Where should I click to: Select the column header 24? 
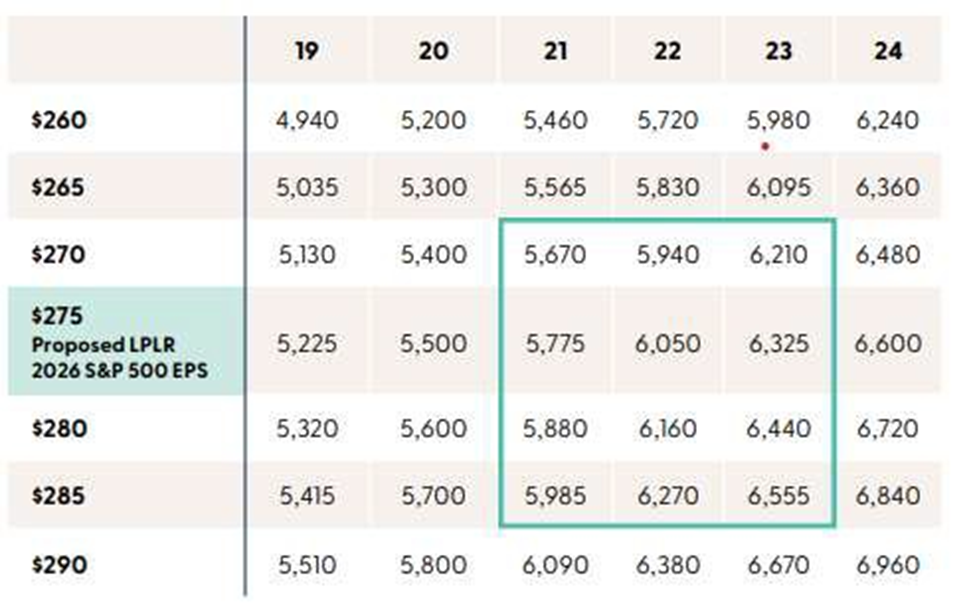click(x=888, y=51)
